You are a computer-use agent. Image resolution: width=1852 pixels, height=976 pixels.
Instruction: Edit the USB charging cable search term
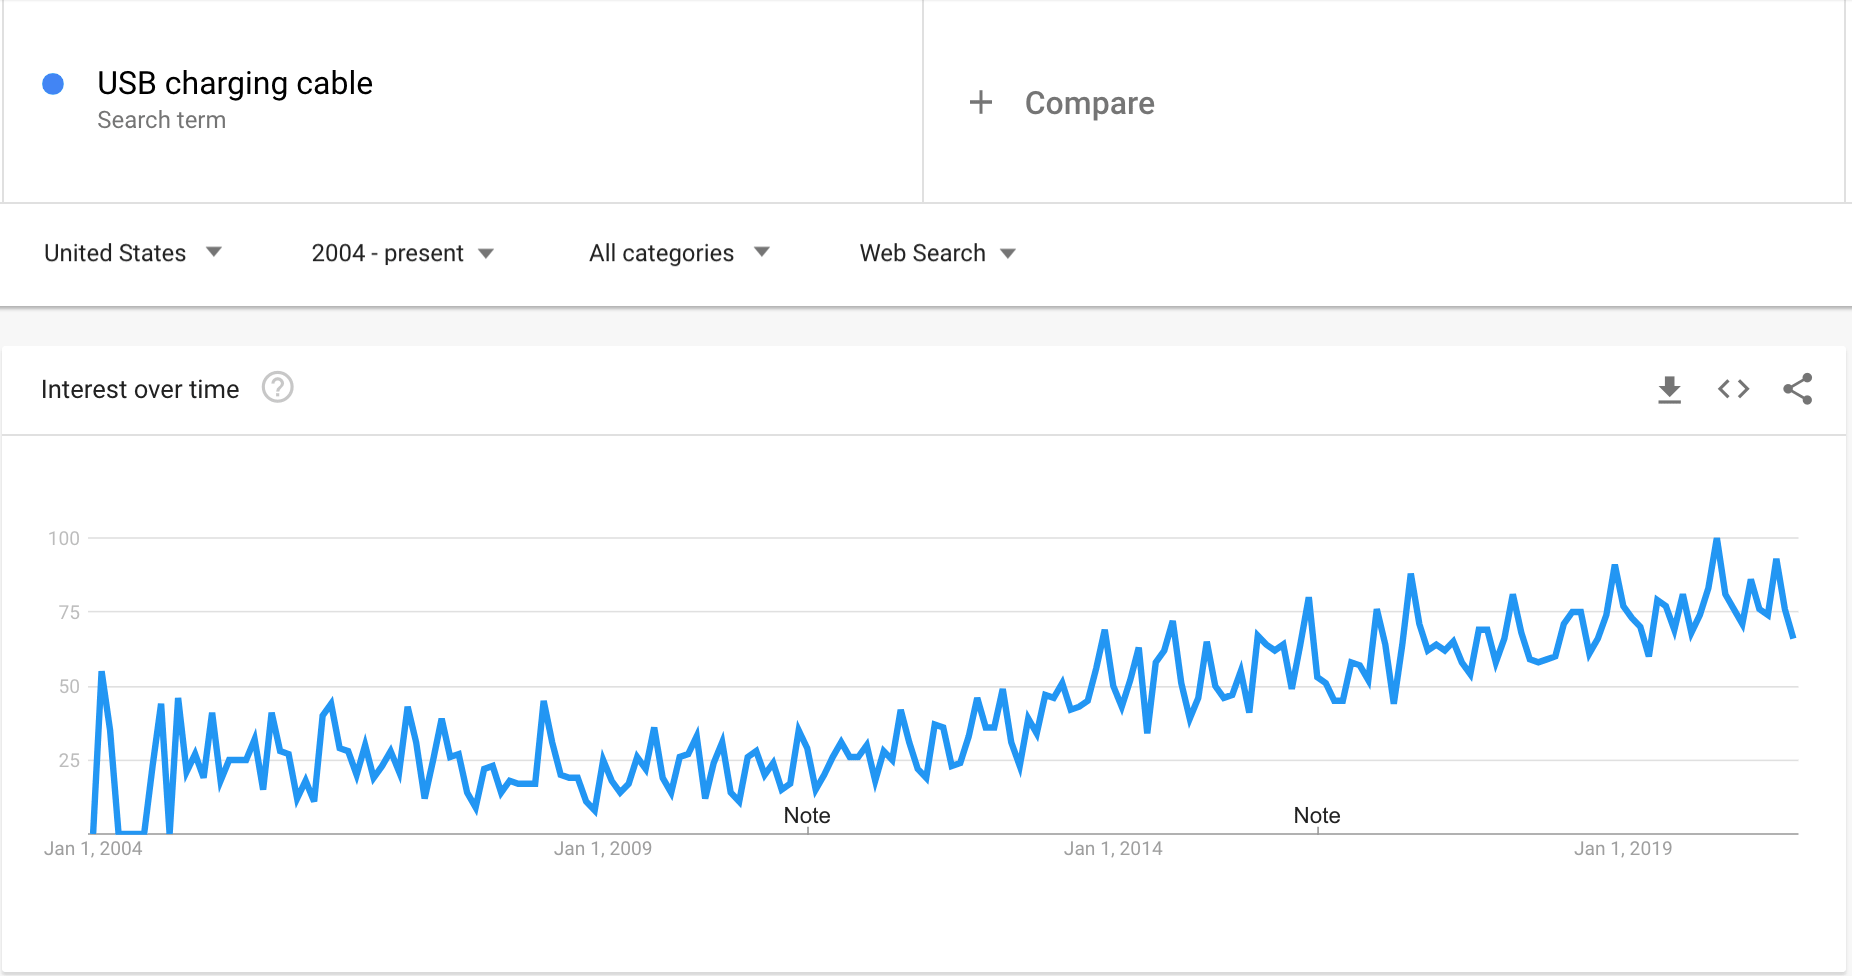tap(235, 83)
